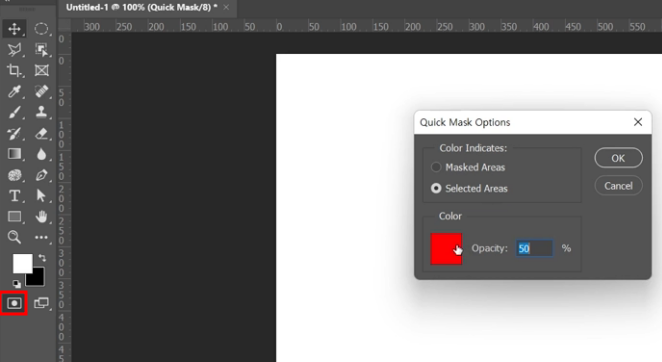Select the Object Selection tool

pyautogui.click(x=41, y=50)
